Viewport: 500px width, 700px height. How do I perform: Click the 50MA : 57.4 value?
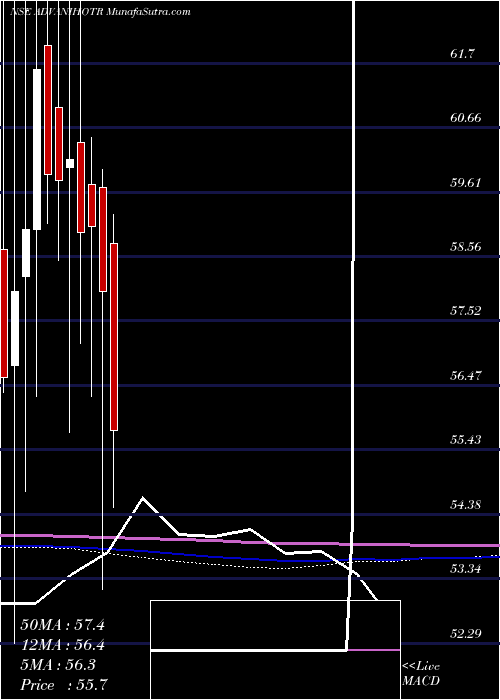click(62, 625)
